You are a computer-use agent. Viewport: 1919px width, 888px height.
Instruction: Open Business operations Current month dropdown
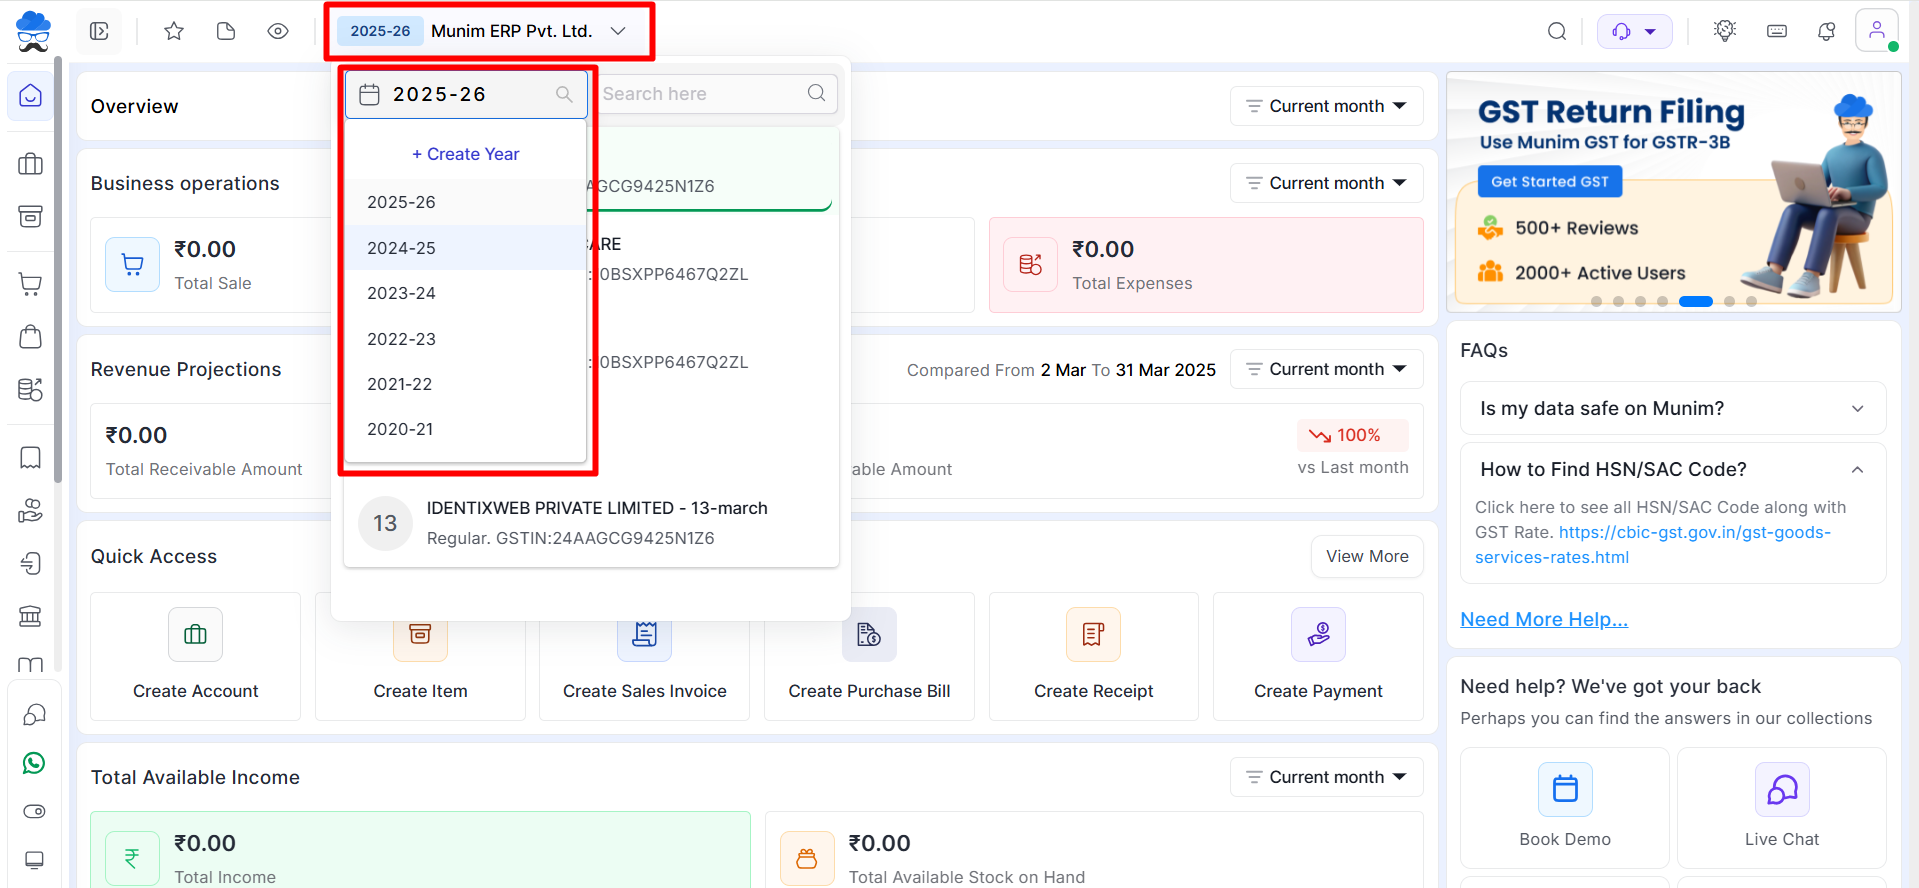pyautogui.click(x=1326, y=183)
